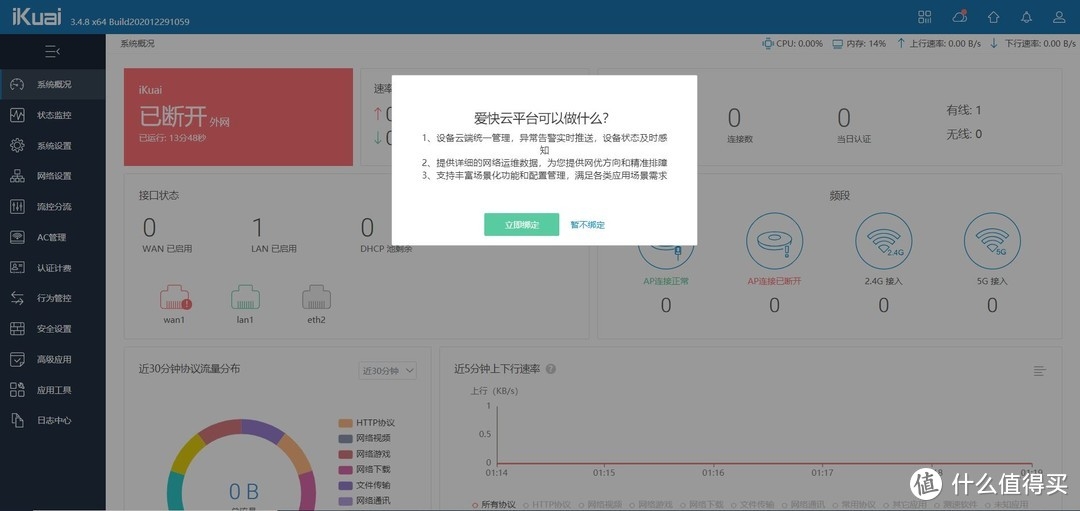Viewport: 1080px width, 511px height.
Task: Open 系统概况 in the sidebar
Action: click(x=53, y=85)
